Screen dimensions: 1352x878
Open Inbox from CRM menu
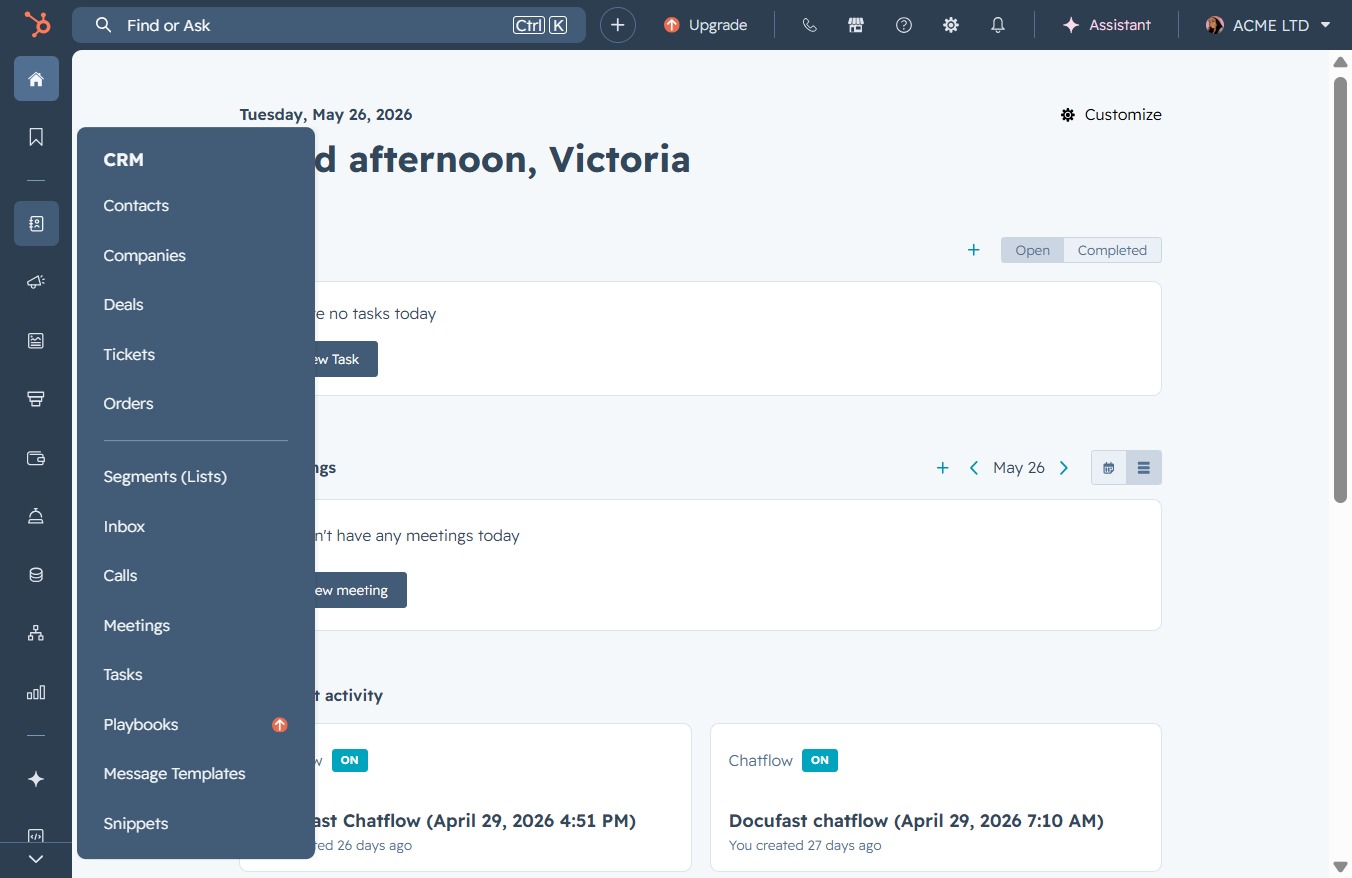coord(124,527)
